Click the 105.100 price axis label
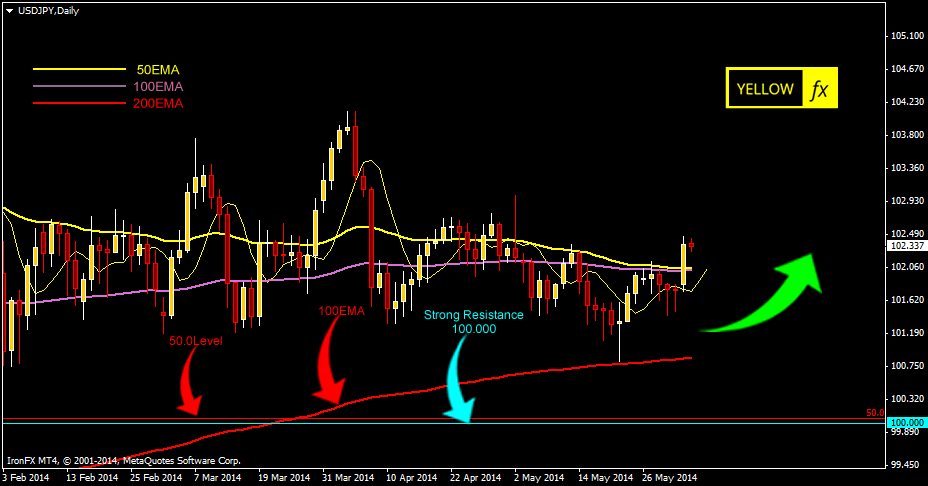Viewport: 928px width, 486px height. pos(904,35)
